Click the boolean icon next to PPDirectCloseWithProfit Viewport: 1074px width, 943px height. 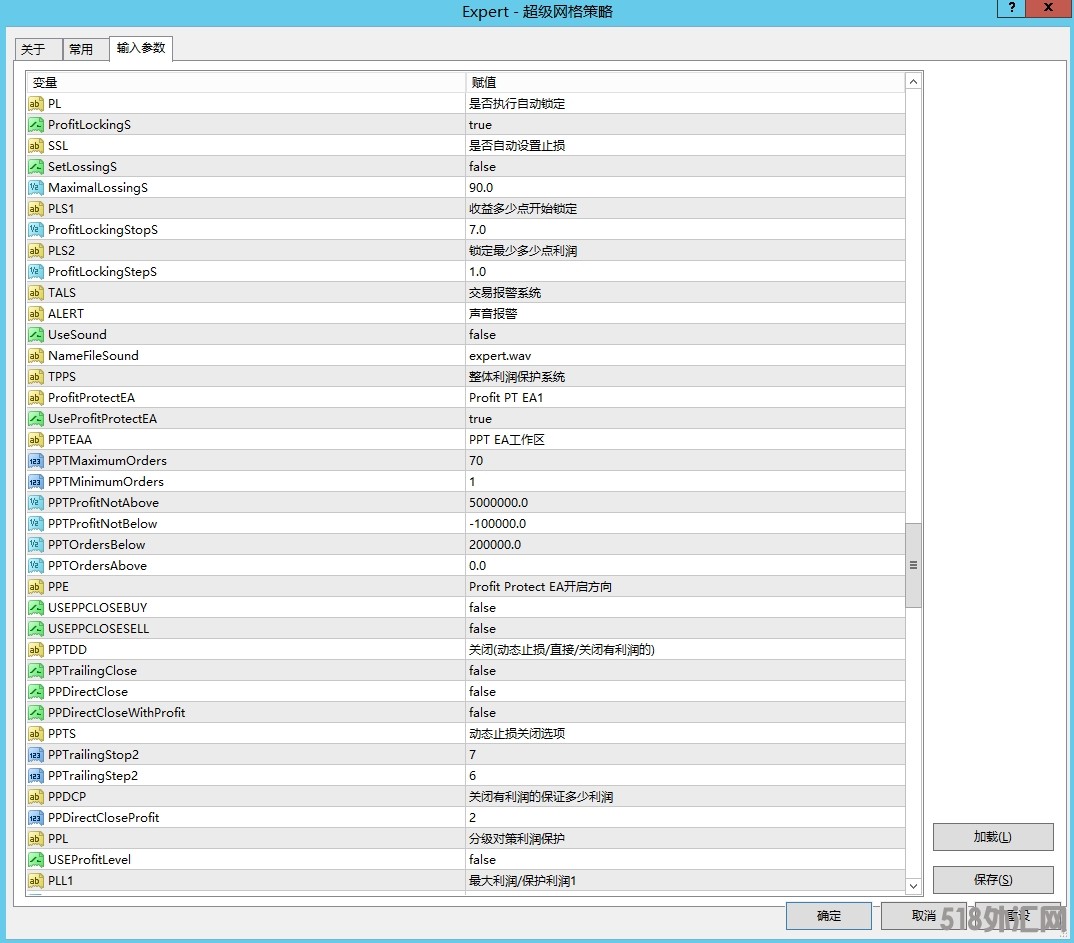coord(36,713)
